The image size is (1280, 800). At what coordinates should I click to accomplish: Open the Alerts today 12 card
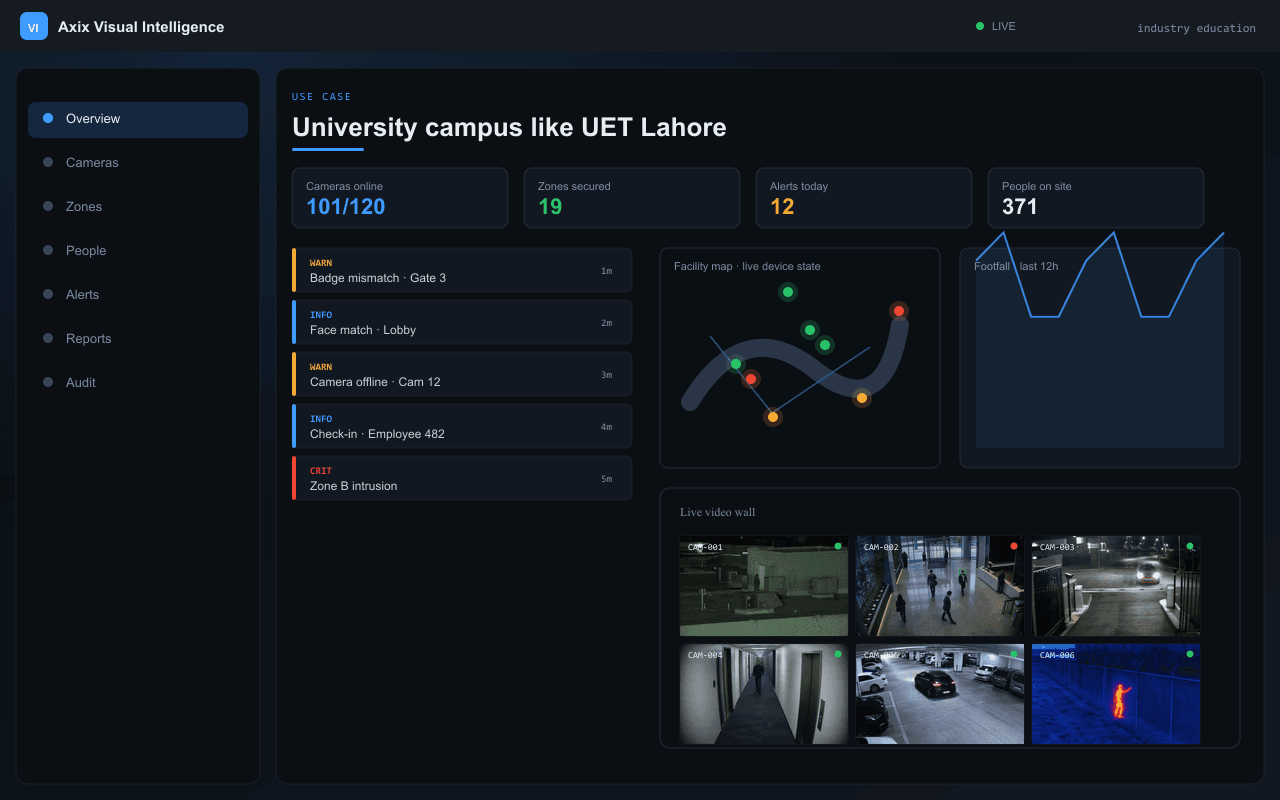click(x=864, y=198)
